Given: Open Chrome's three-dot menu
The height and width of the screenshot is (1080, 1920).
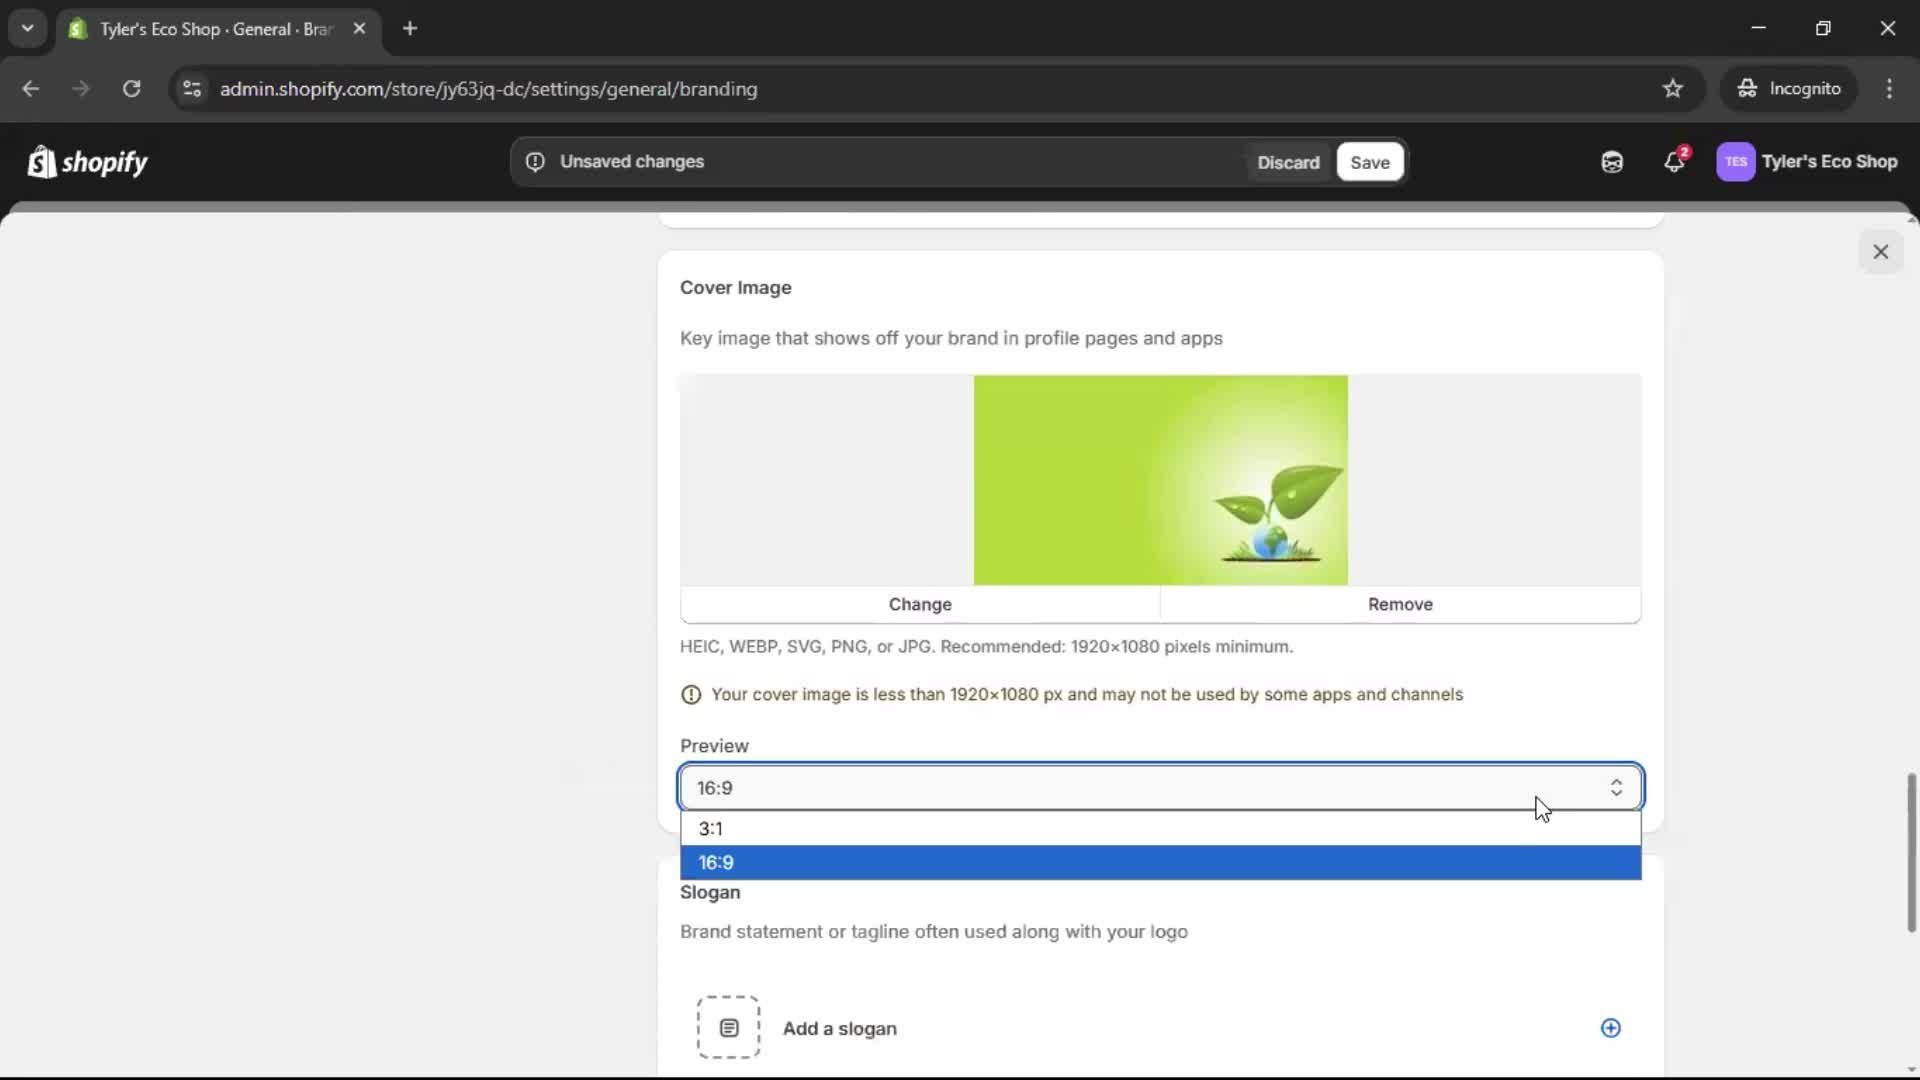Looking at the screenshot, I should click(1889, 89).
